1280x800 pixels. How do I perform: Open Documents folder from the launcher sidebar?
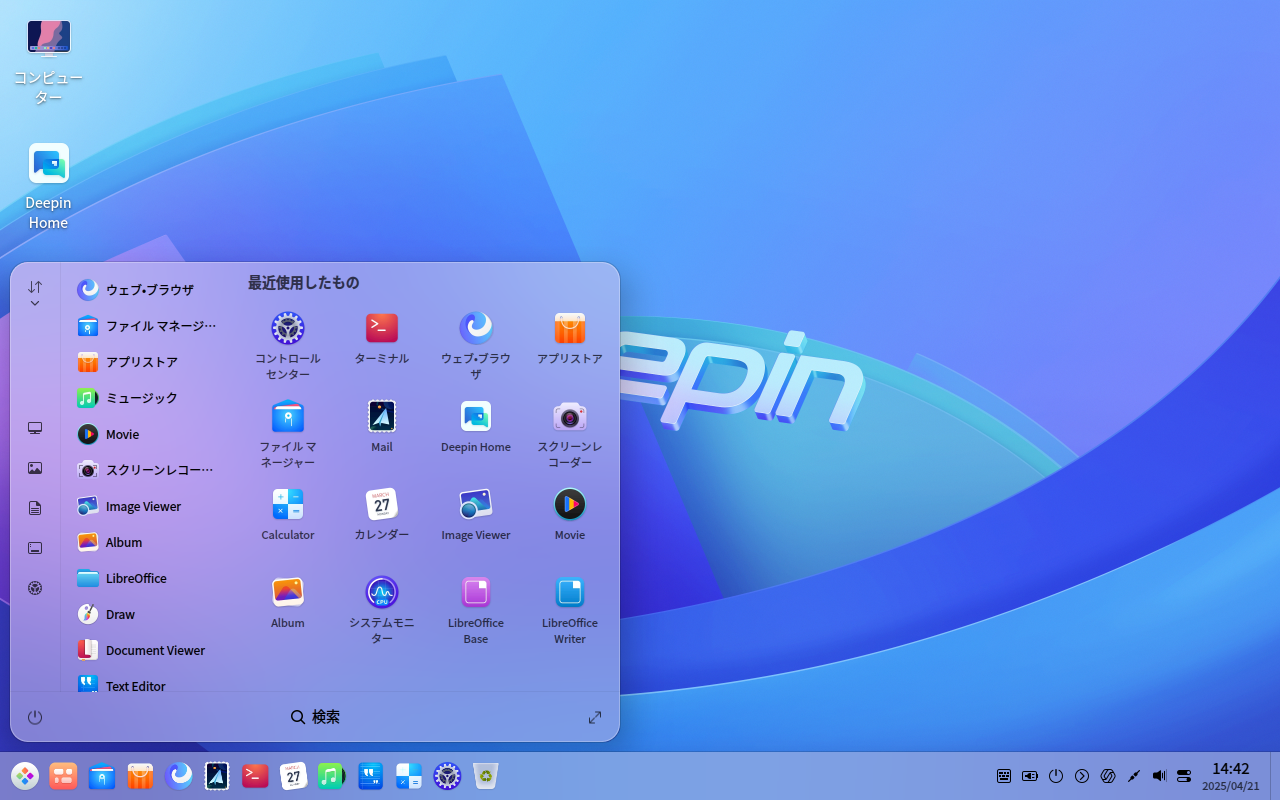pos(35,508)
